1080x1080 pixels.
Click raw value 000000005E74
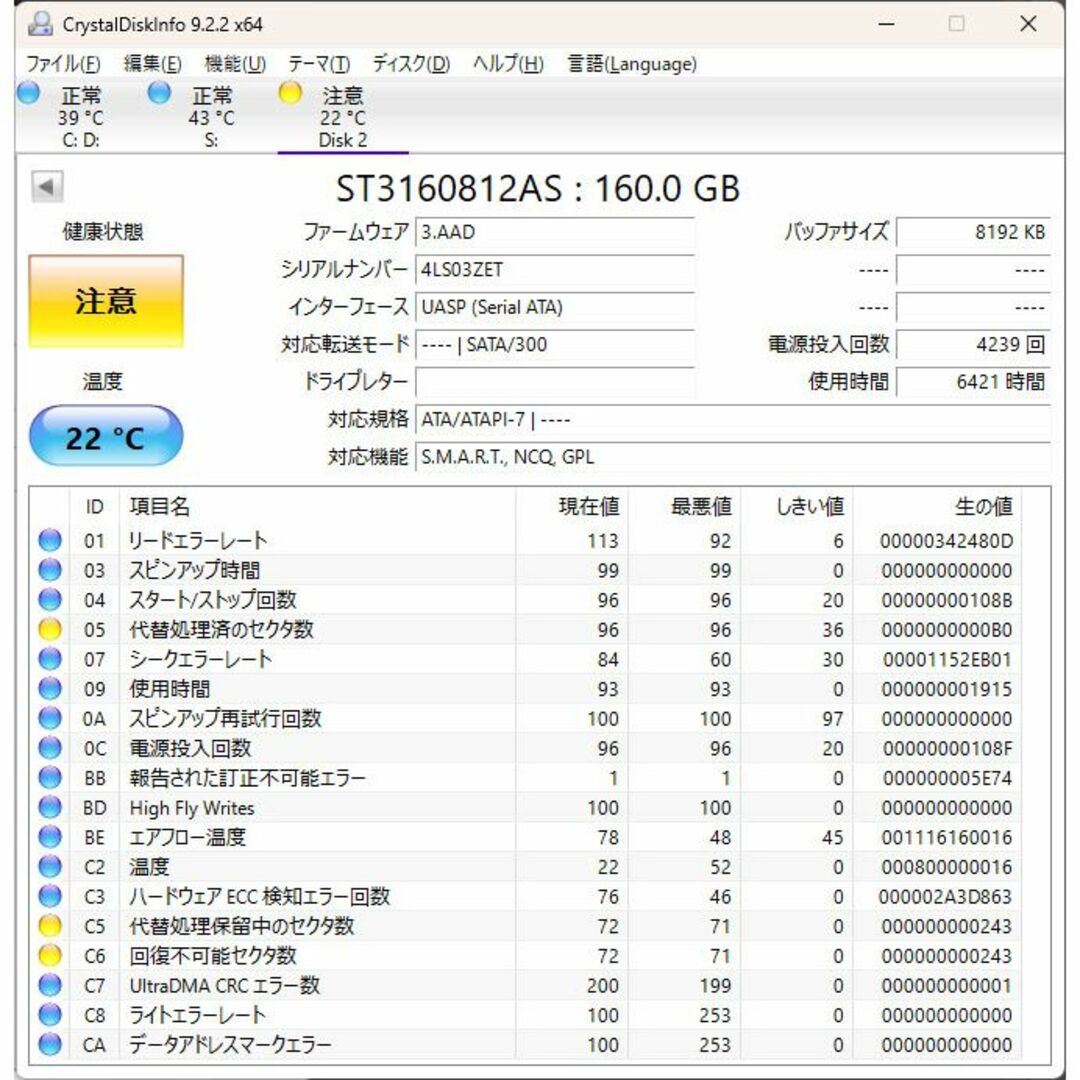pyautogui.click(x=947, y=778)
